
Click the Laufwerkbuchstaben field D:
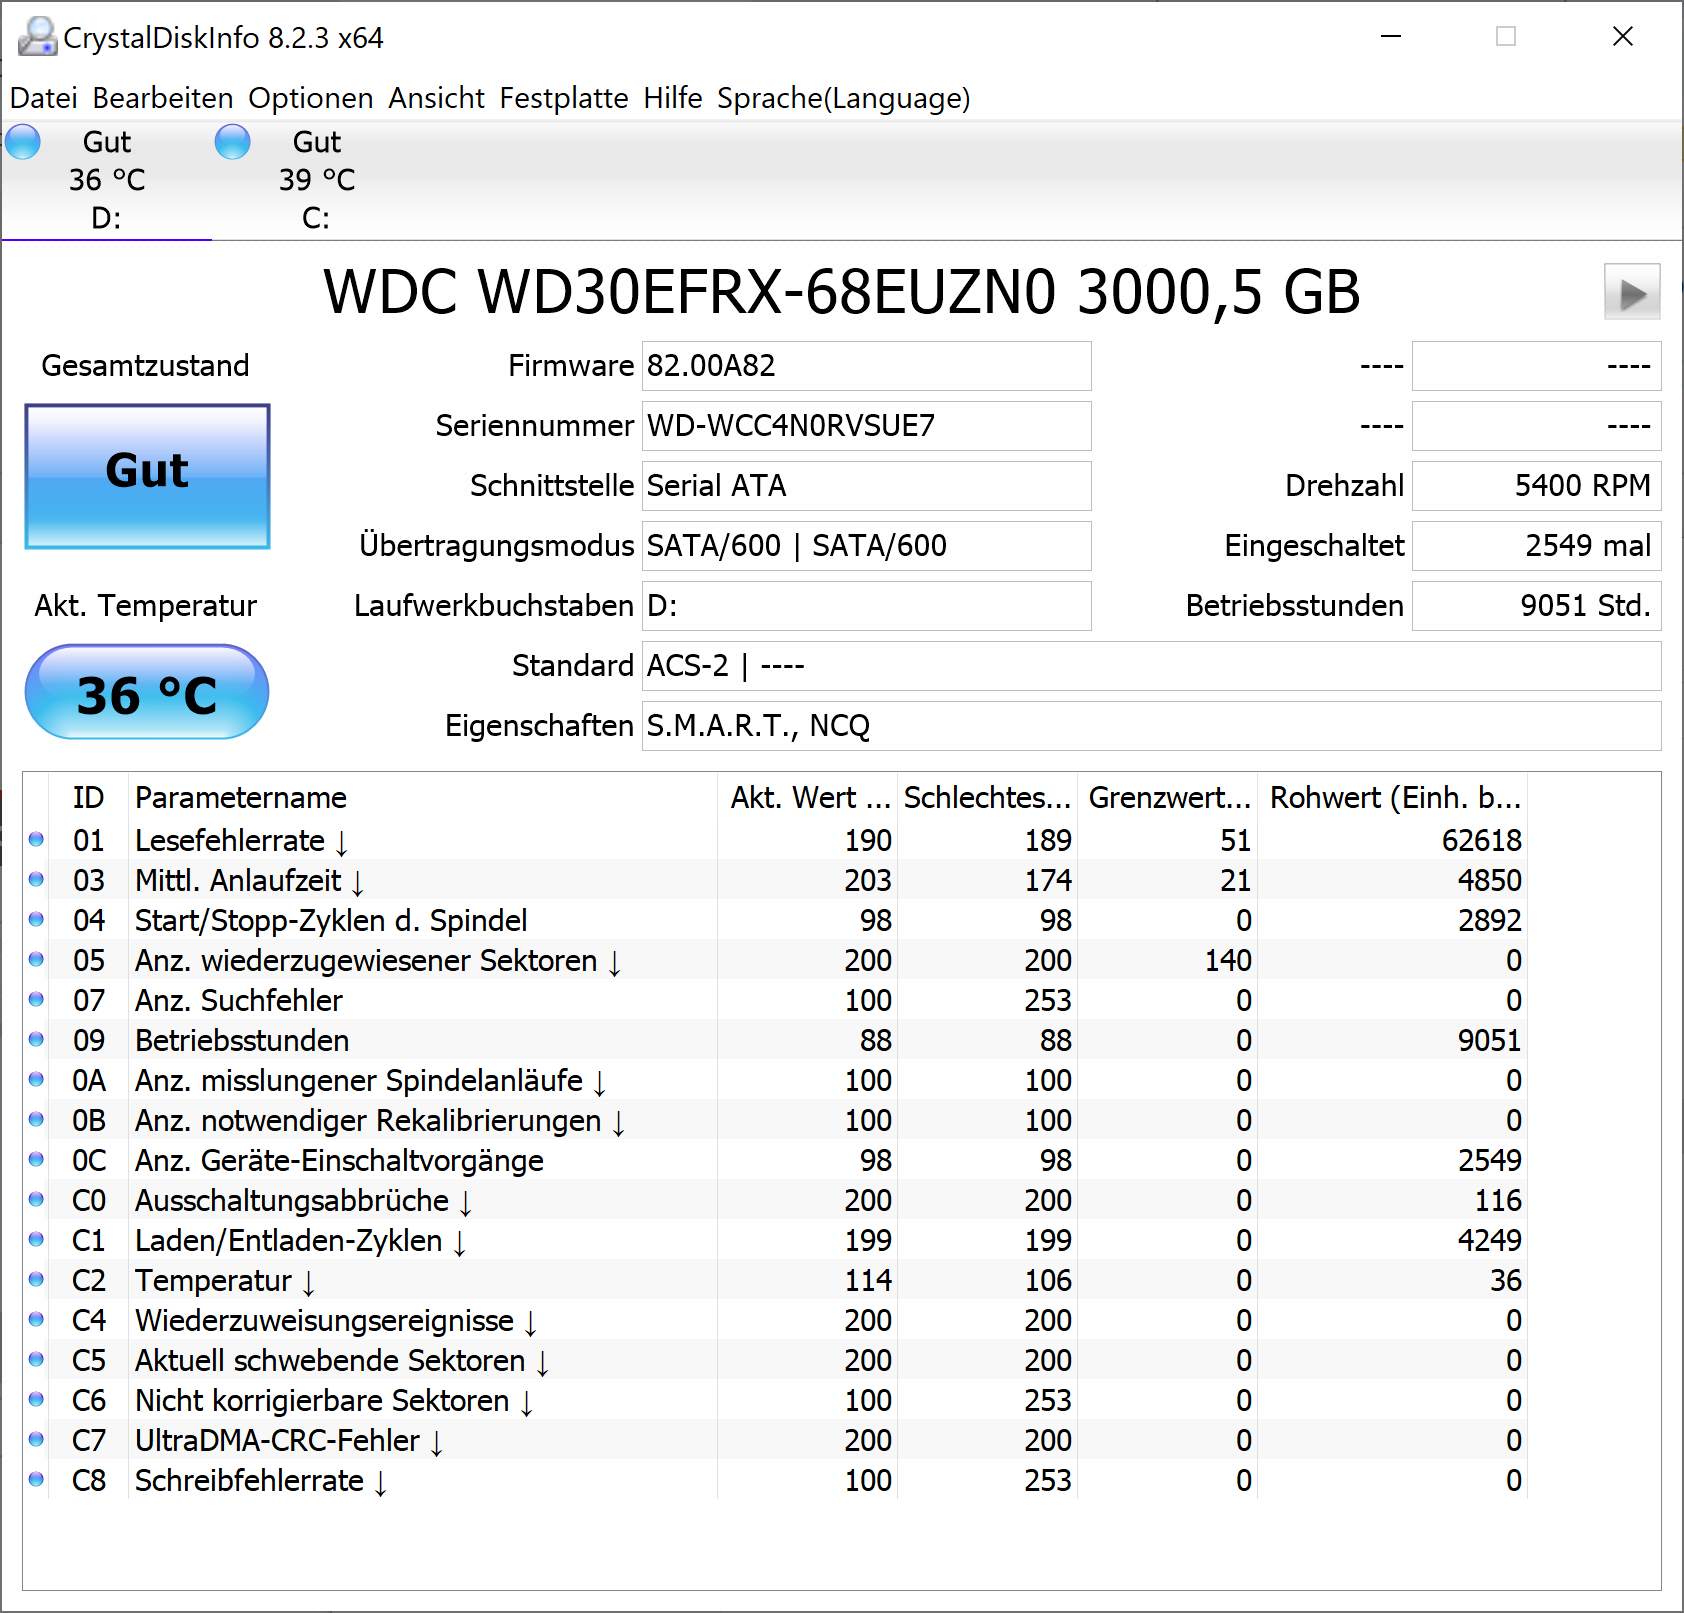[866, 606]
